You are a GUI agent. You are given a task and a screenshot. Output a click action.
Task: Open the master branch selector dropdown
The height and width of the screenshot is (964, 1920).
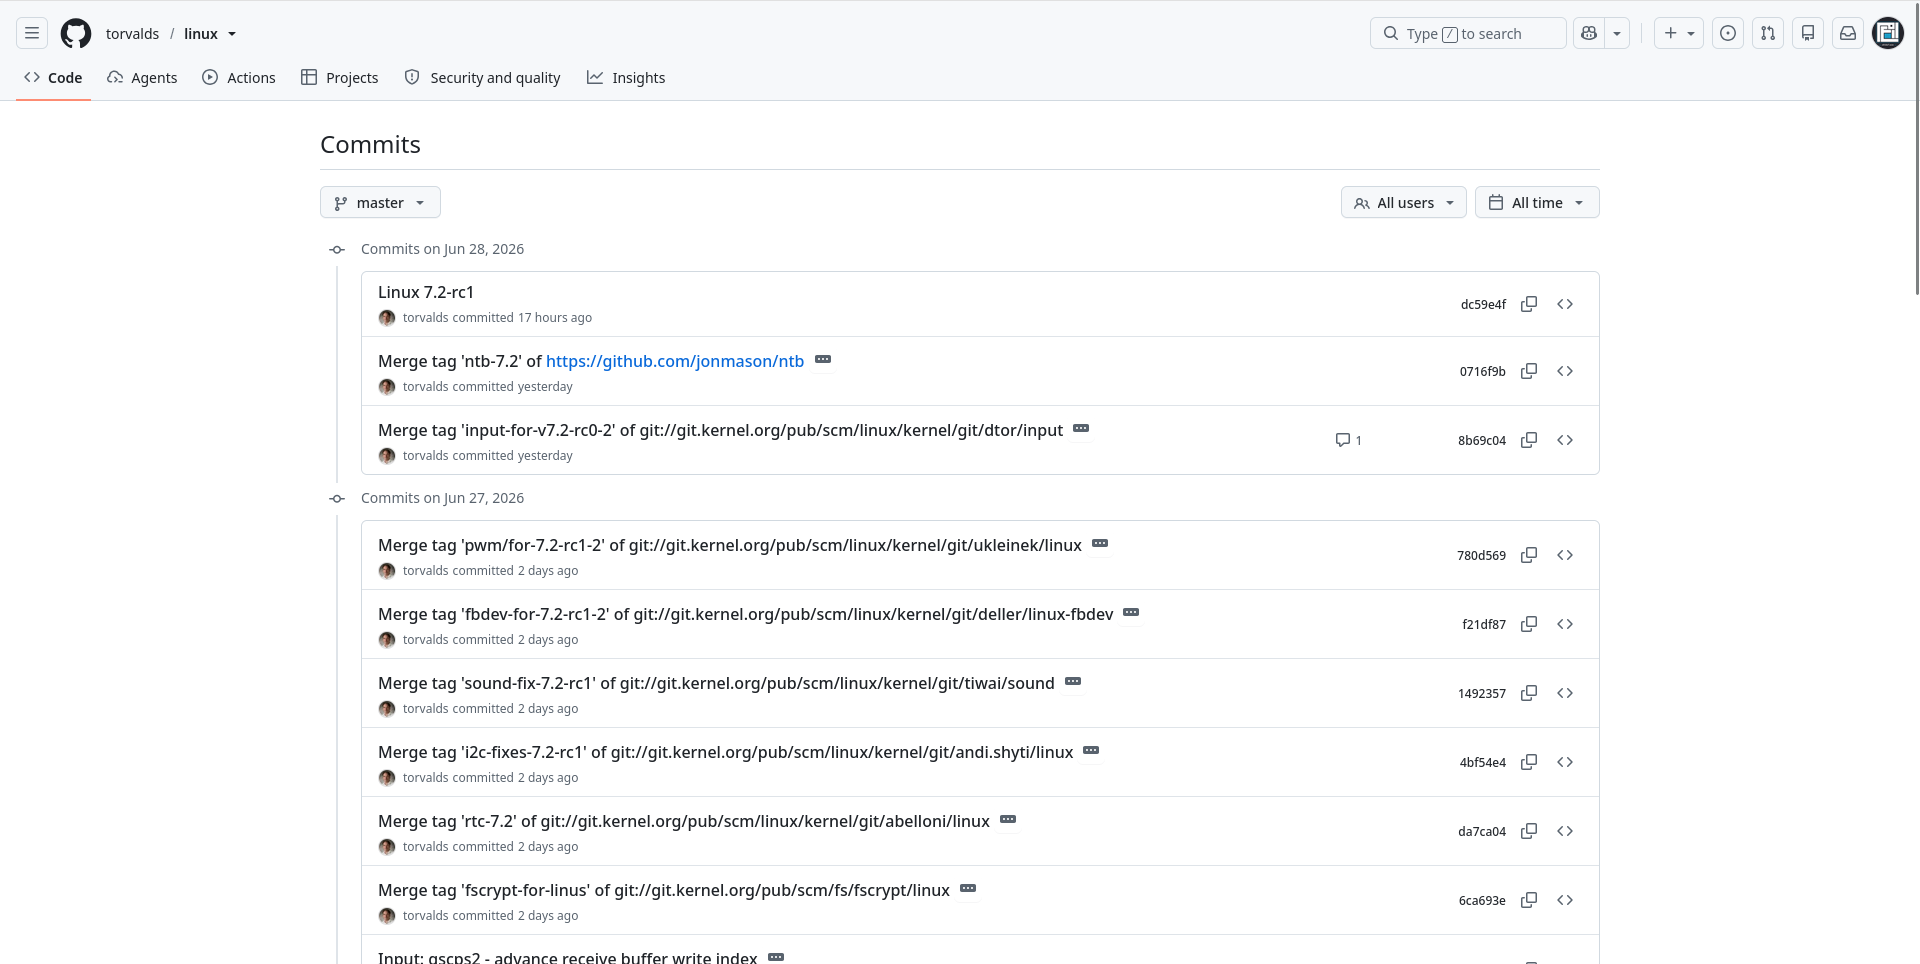click(x=380, y=202)
